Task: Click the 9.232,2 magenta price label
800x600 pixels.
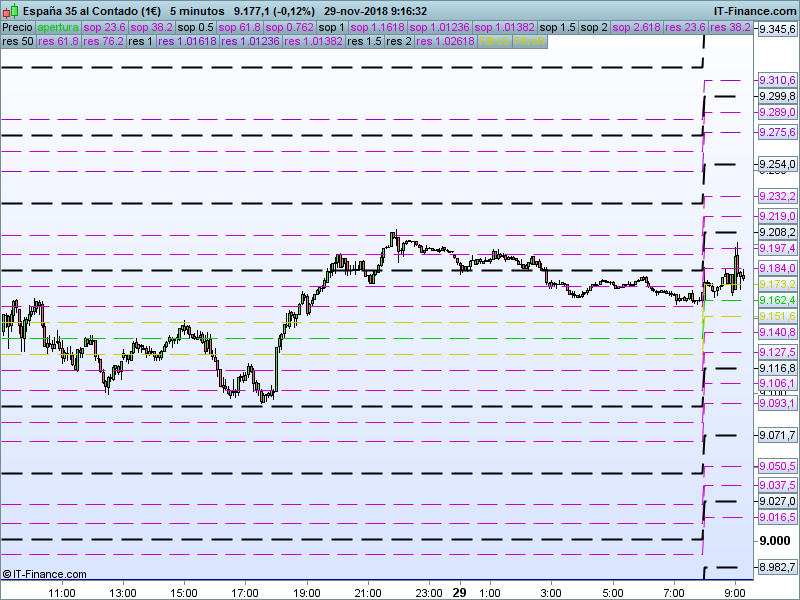Action: pos(777,196)
